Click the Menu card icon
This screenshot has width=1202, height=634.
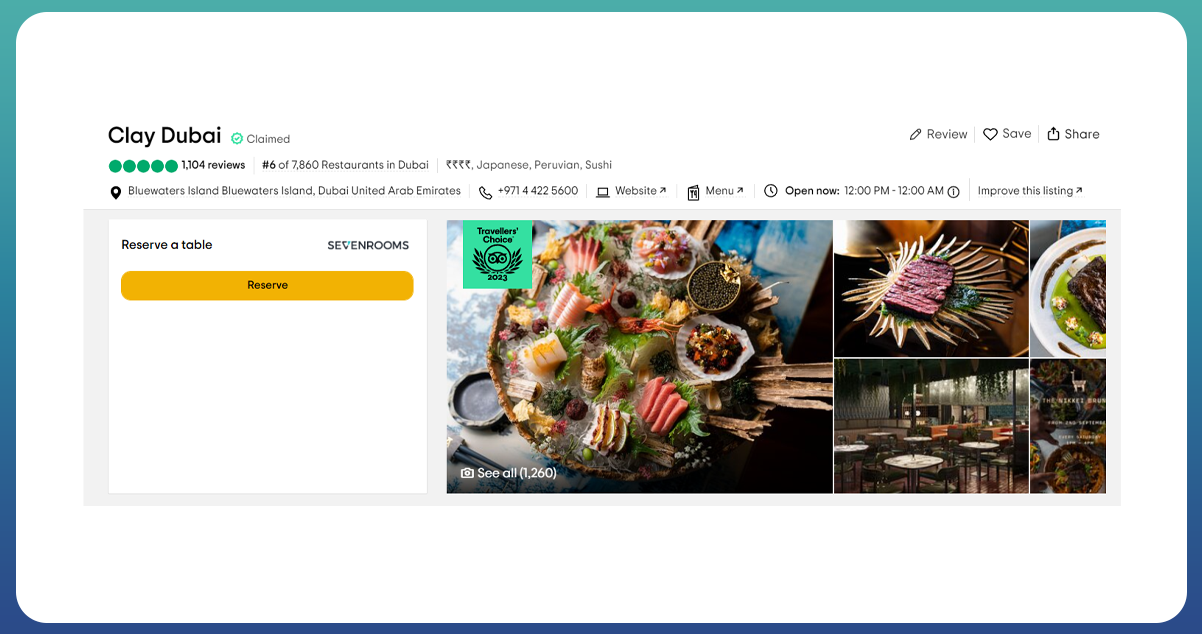coord(693,192)
